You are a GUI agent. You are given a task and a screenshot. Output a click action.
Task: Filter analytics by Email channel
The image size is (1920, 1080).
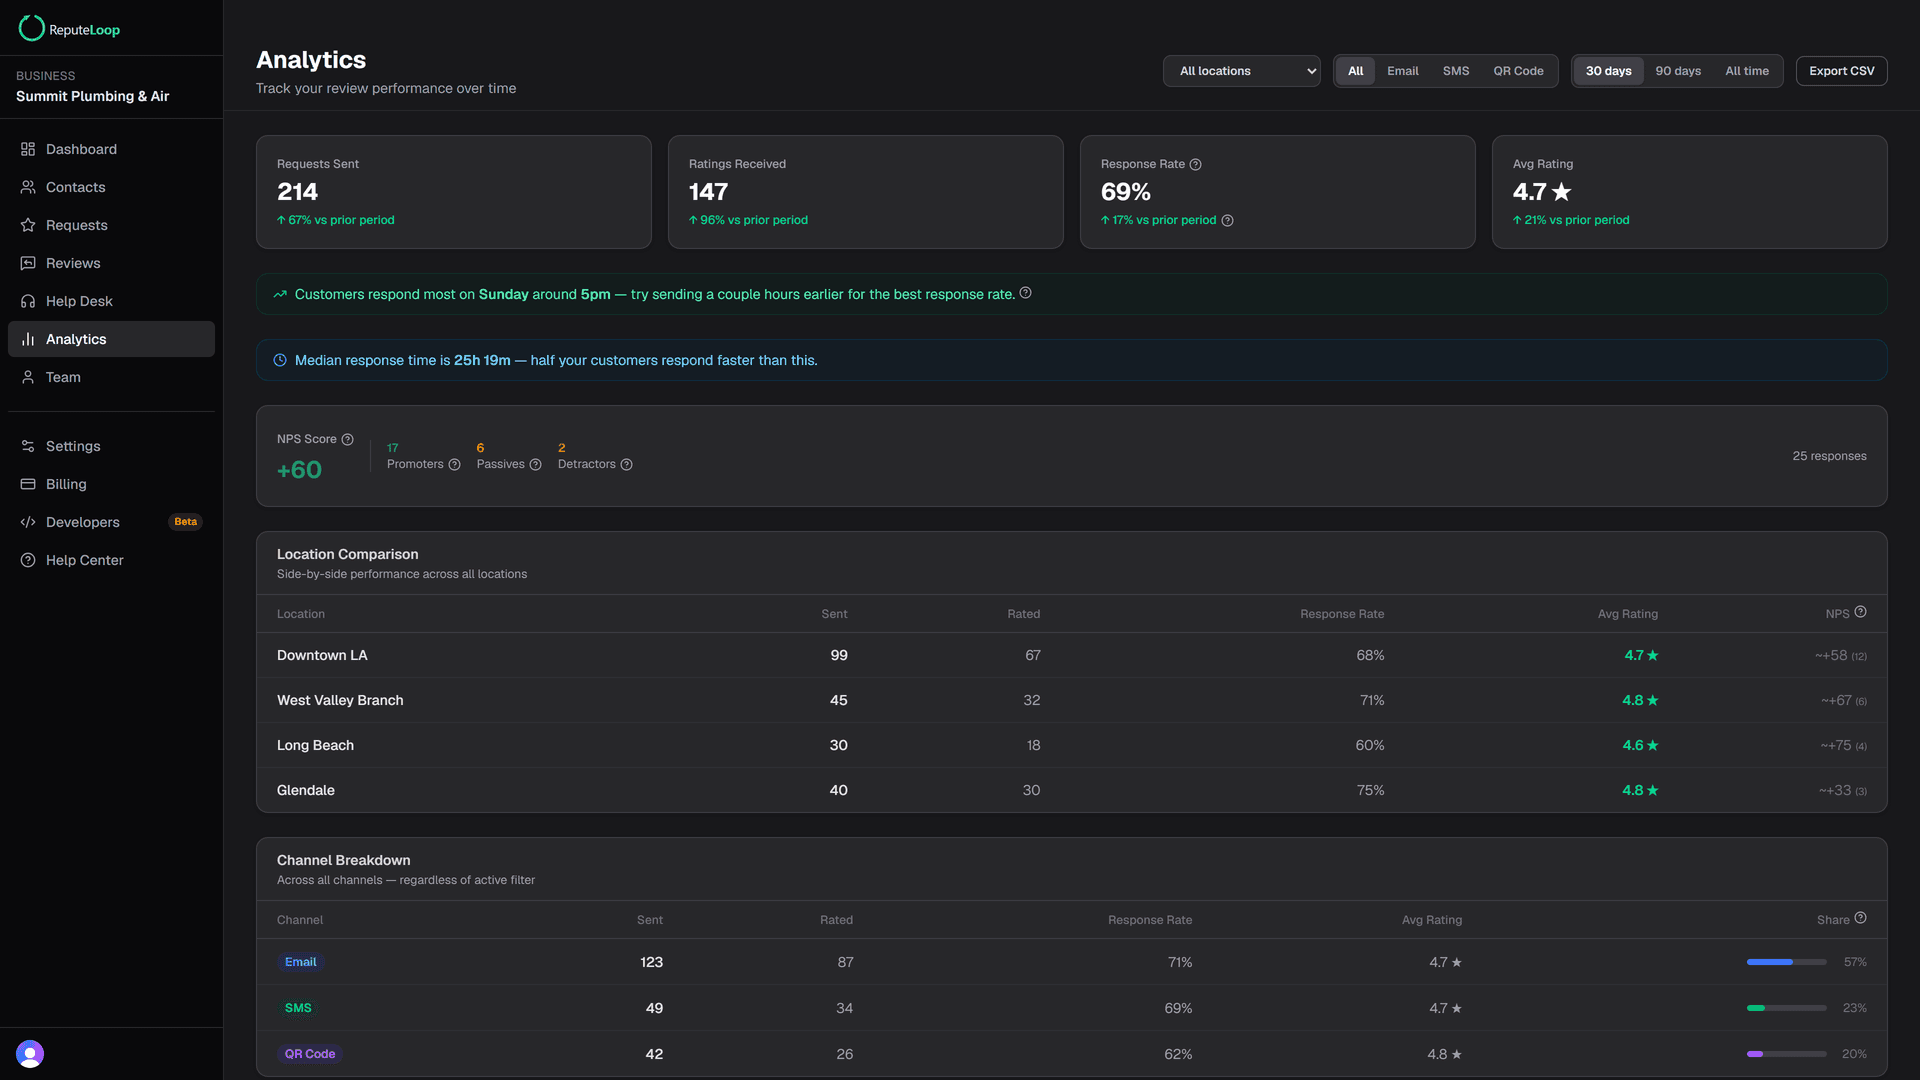1402,71
